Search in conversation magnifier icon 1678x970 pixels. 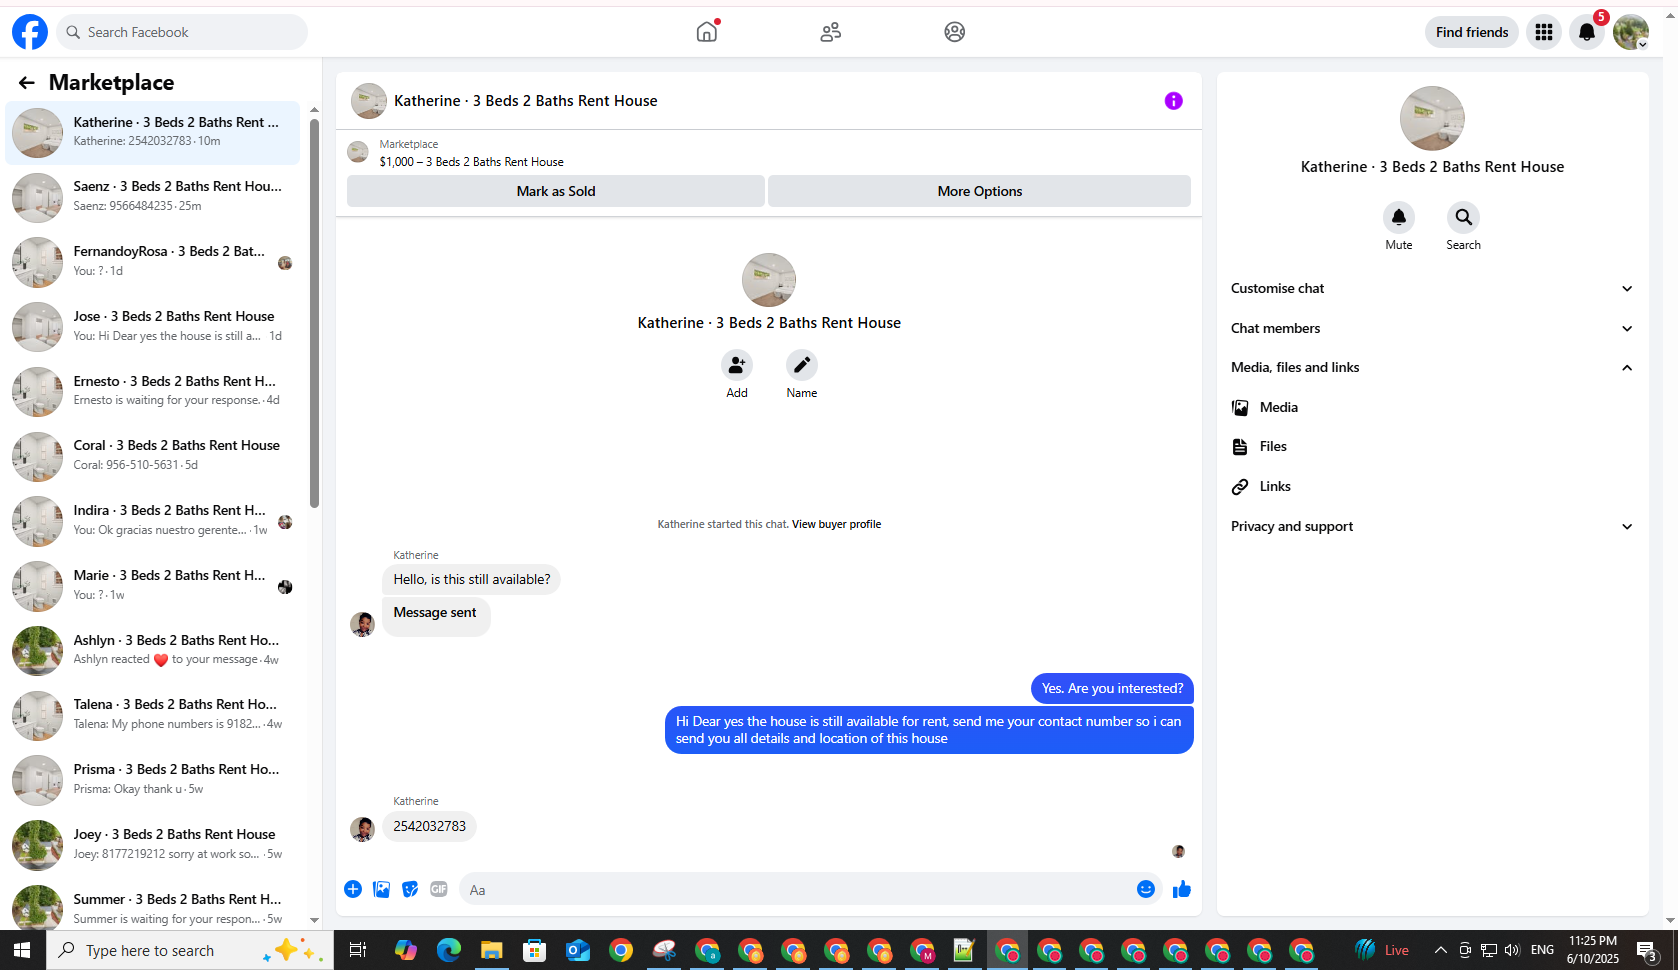click(1463, 217)
